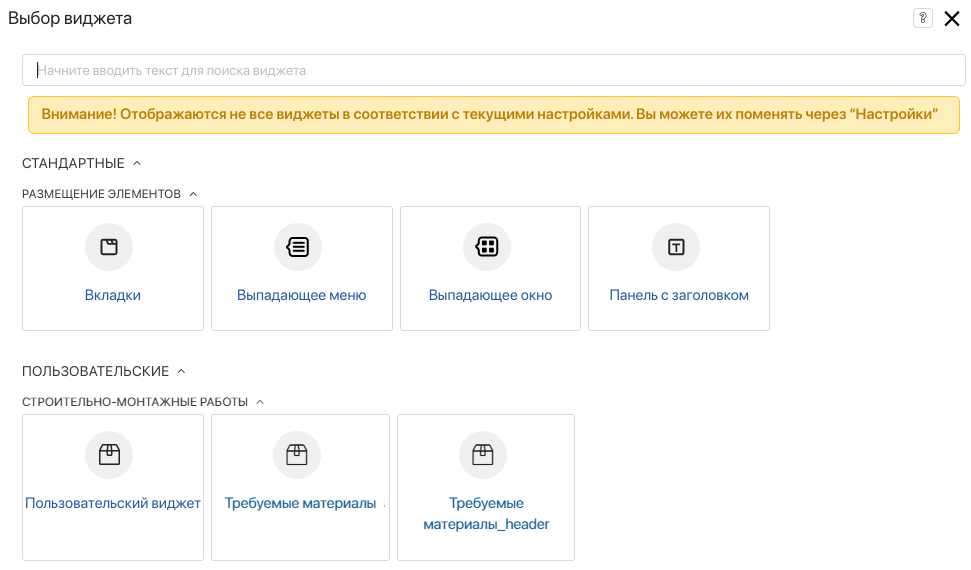
Task: Collapse the СТАНДАРТНЫЕ section chevron
Action: pyautogui.click(x=137, y=163)
